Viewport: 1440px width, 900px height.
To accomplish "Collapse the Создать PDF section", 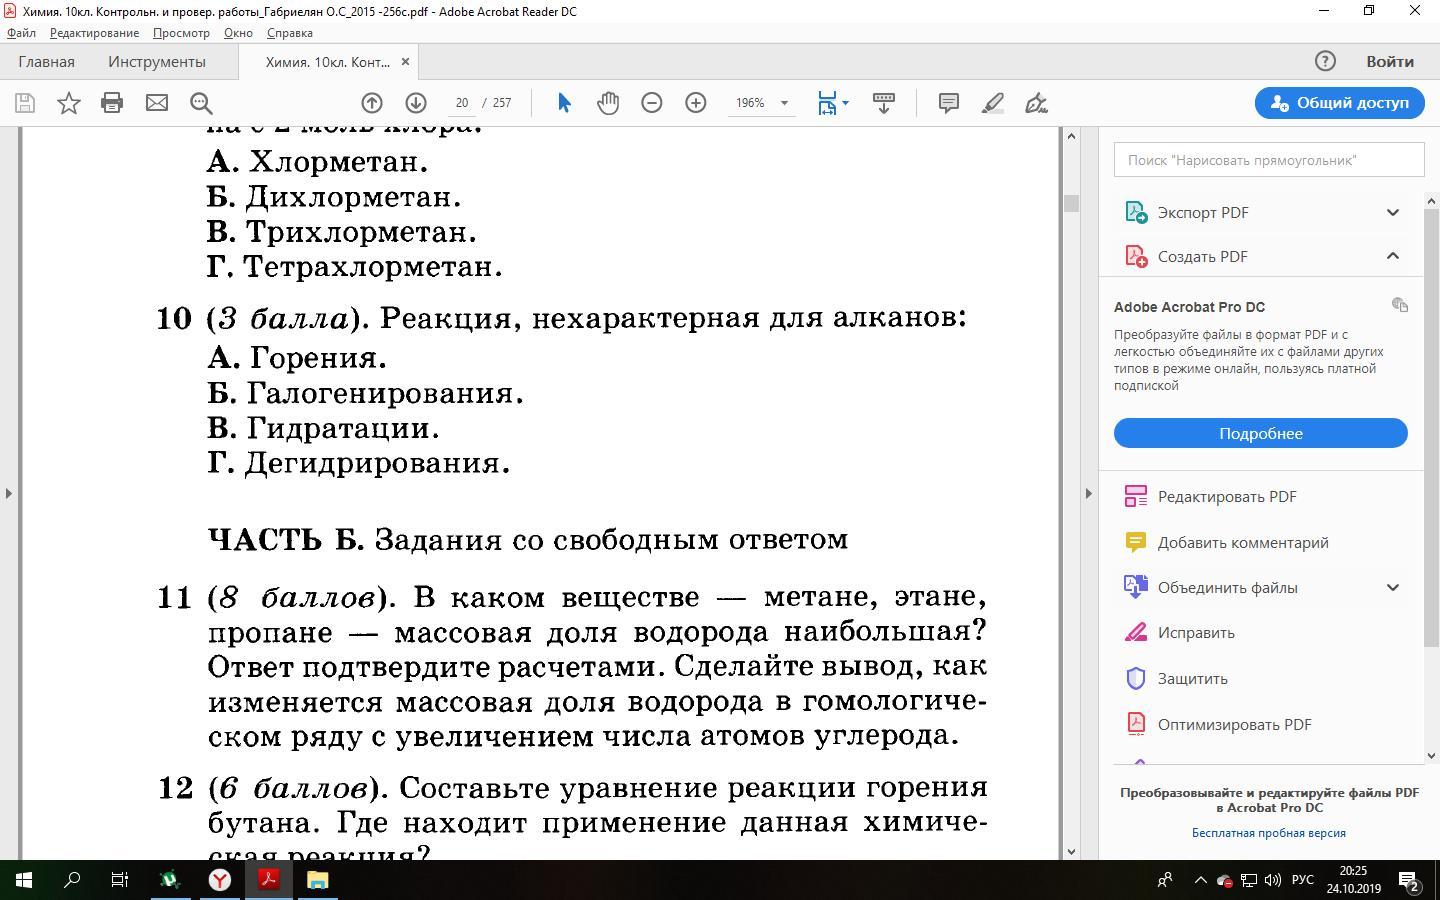I will 1392,256.
